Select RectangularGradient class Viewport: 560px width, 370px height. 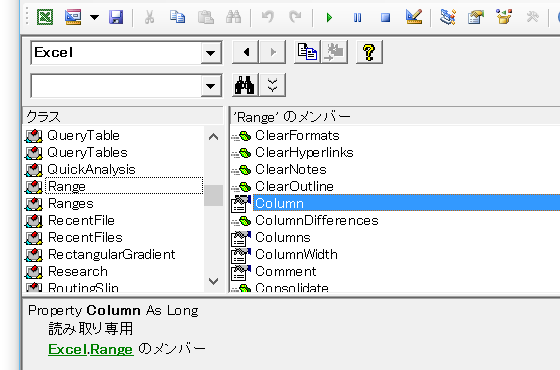click(112, 255)
